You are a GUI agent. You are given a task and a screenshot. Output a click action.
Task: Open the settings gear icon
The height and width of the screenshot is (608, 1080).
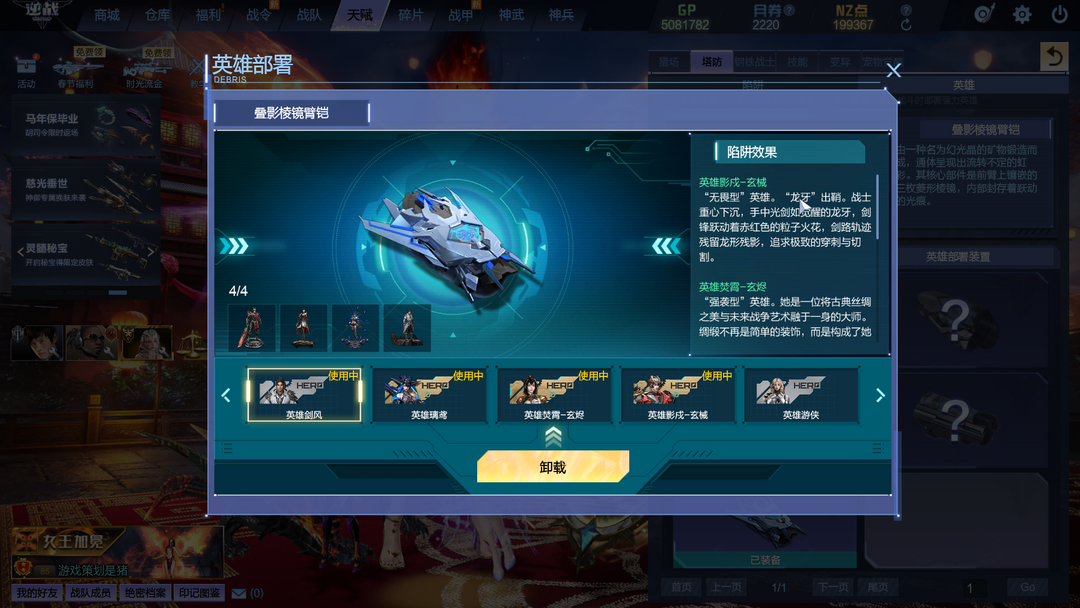(1022, 14)
